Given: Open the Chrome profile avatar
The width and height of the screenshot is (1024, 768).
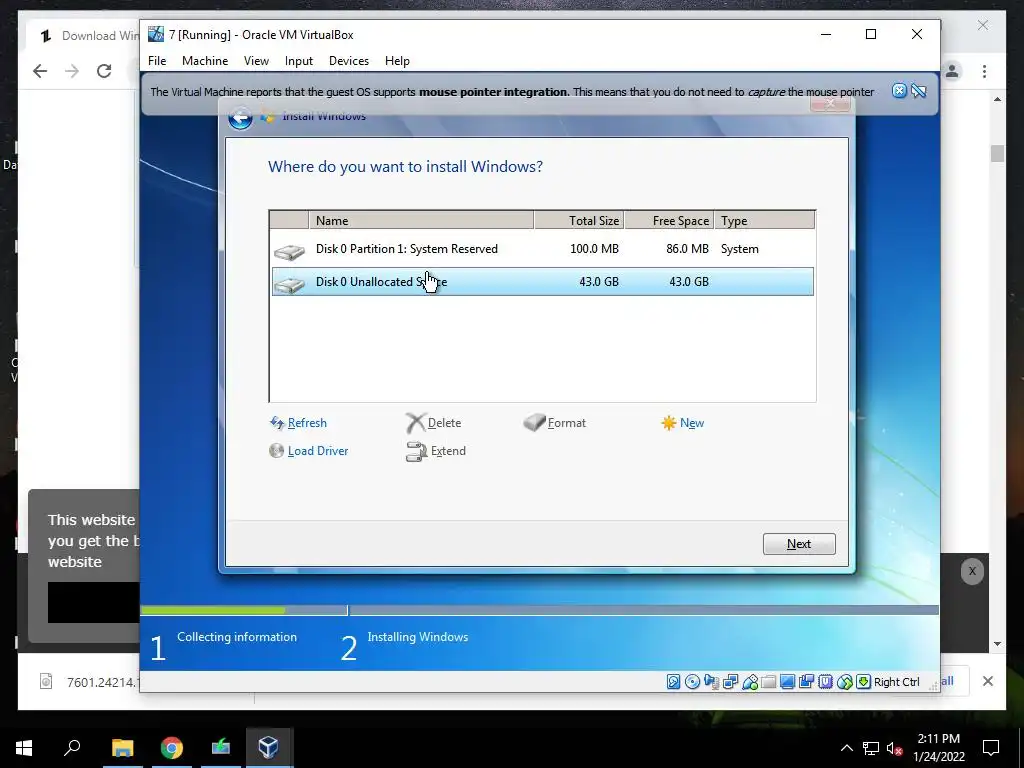Looking at the screenshot, I should pyautogui.click(x=952, y=71).
